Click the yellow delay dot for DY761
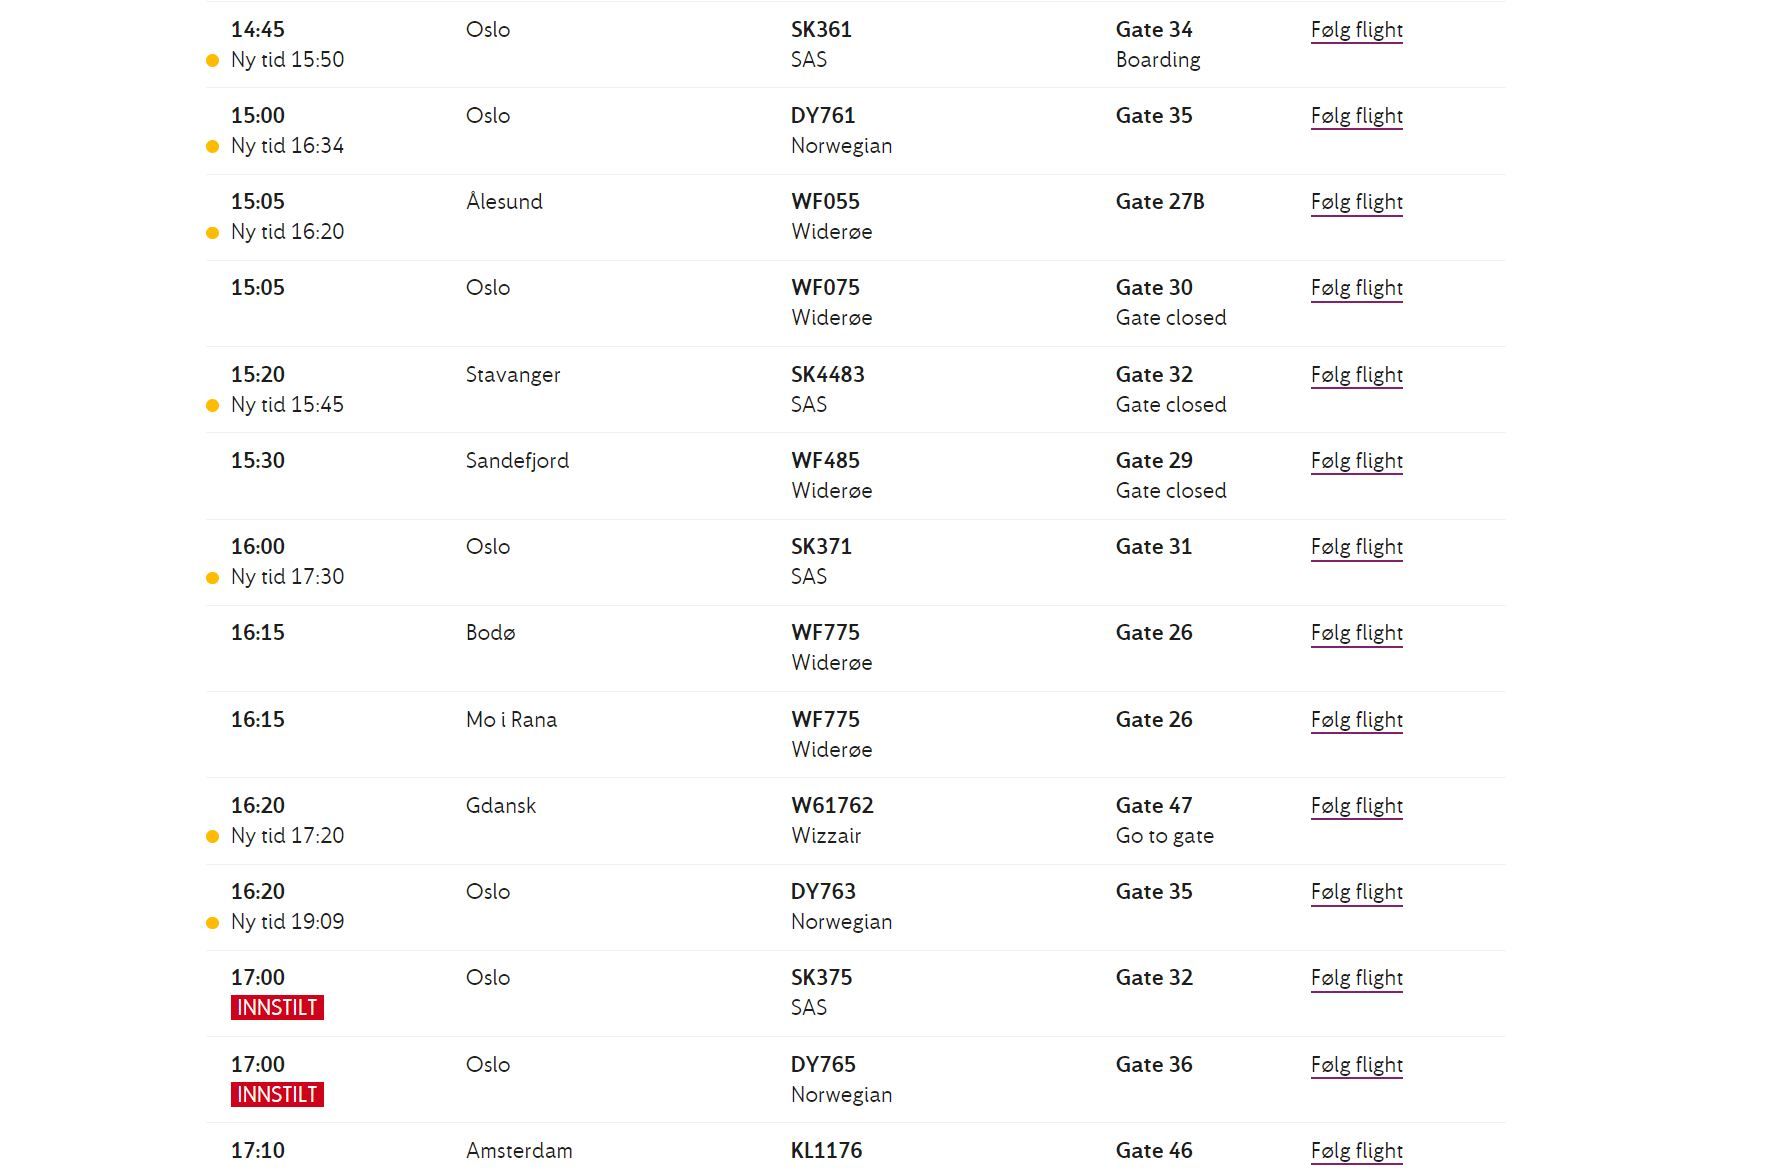1788x1172 pixels. tap(212, 147)
